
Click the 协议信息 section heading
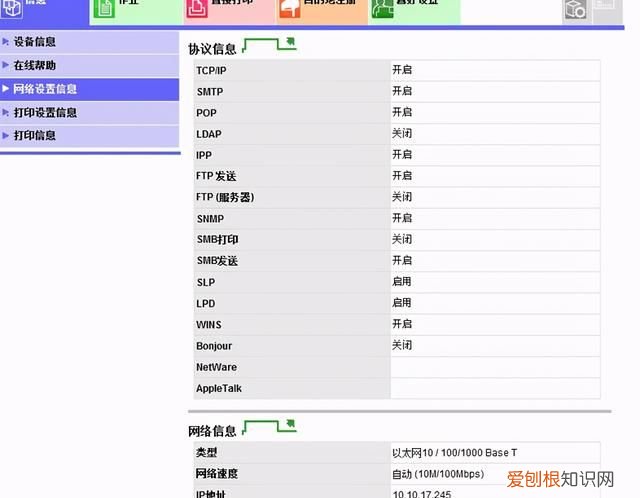point(212,49)
